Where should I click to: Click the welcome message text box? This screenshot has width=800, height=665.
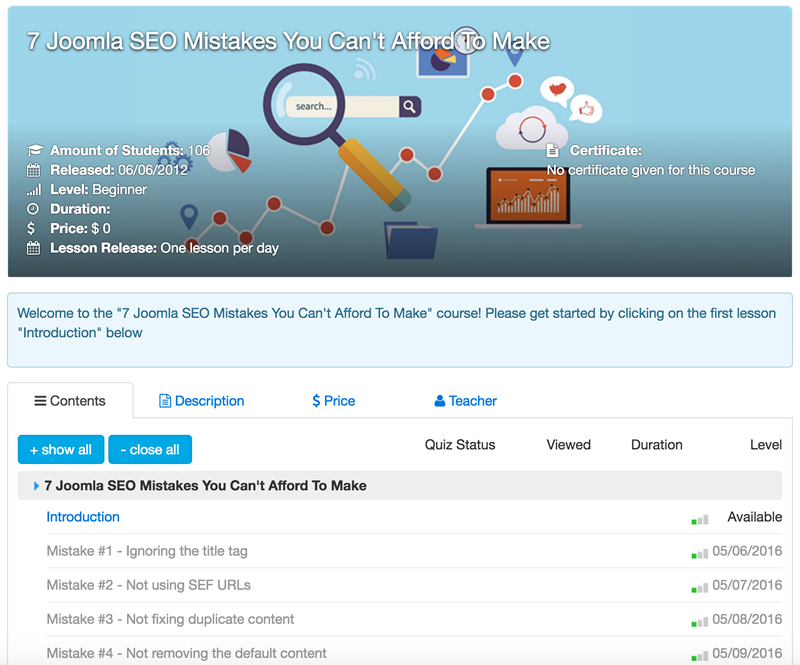tap(400, 330)
